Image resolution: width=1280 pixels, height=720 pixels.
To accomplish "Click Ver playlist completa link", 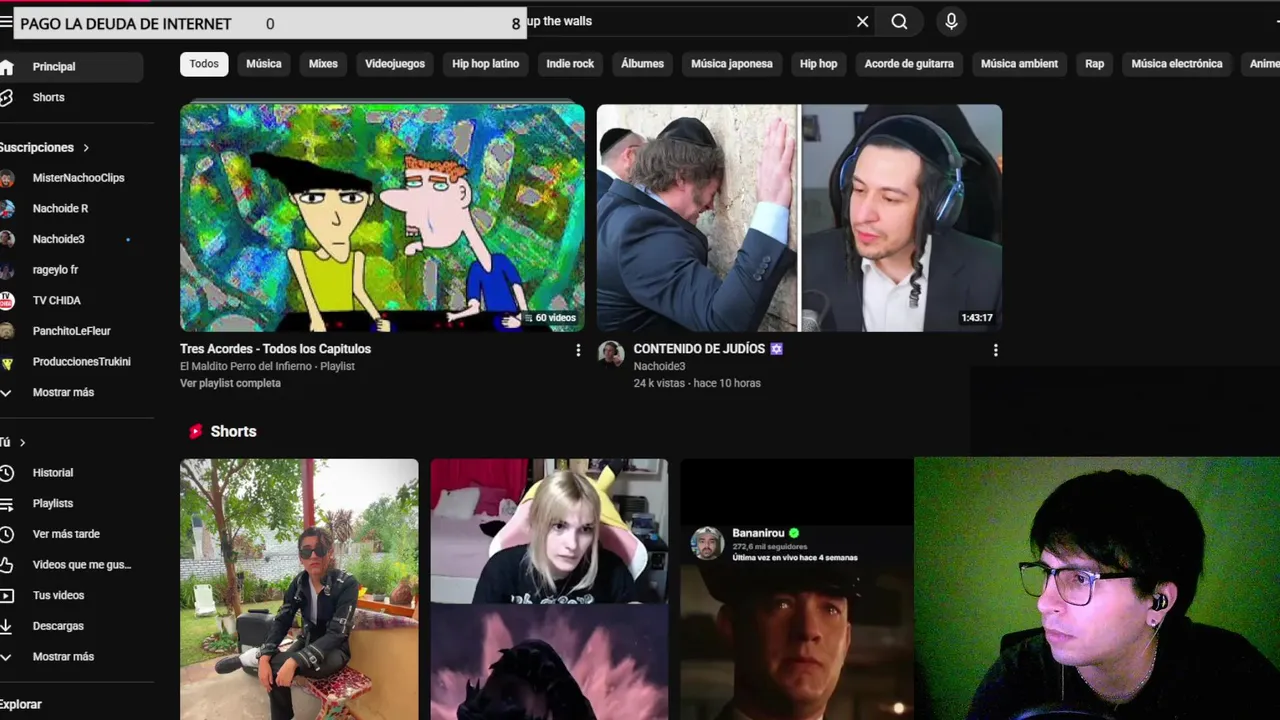I will click(x=230, y=384).
